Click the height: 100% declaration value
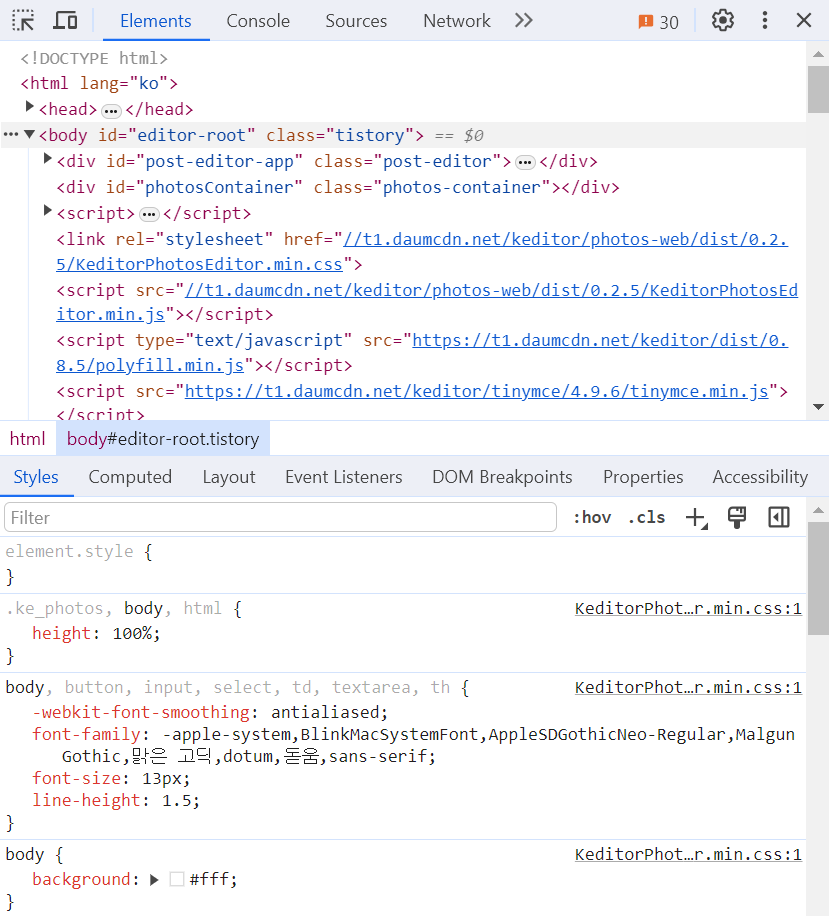This screenshot has height=916, width=829. tap(133, 634)
